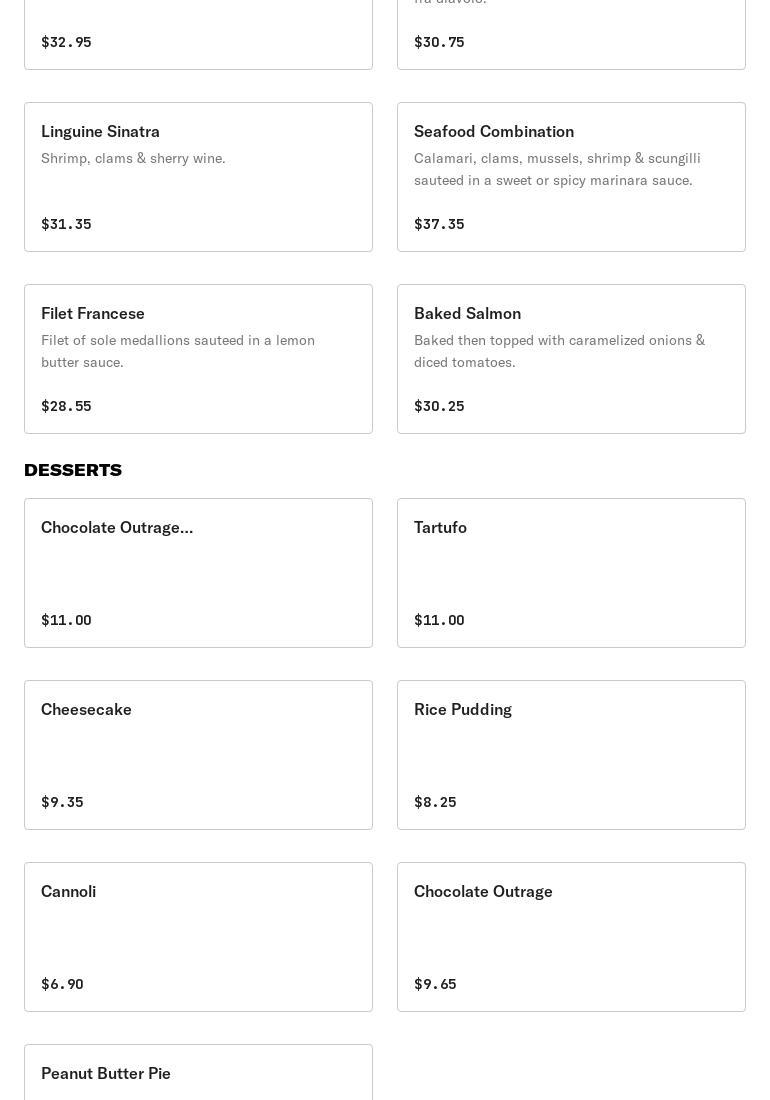
Task: Add Cheesecake from the desserts list
Action: 198,755
